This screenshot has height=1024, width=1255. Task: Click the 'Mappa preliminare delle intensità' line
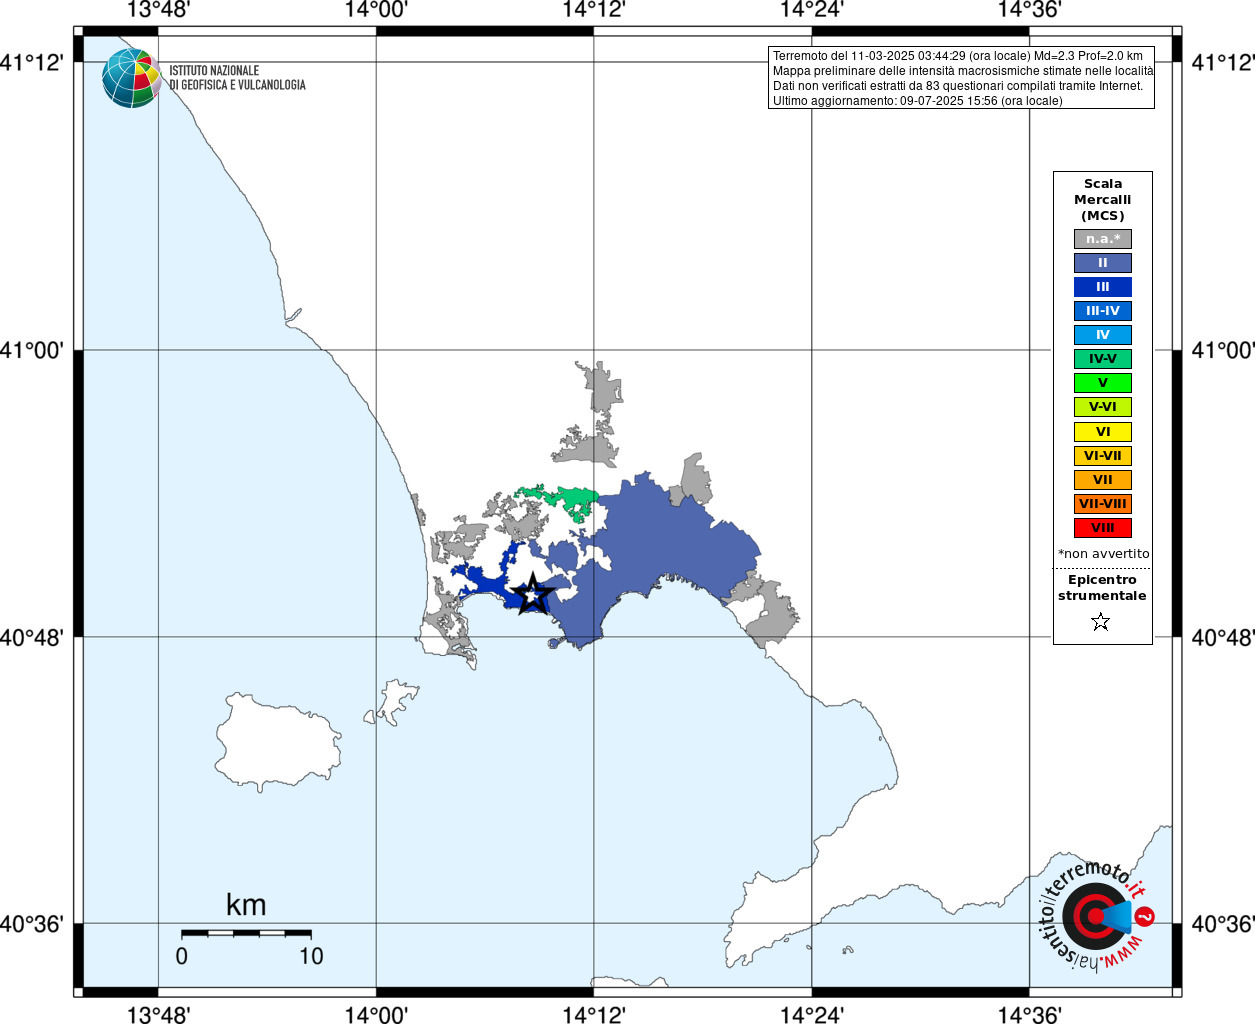[x=963, y=71]
